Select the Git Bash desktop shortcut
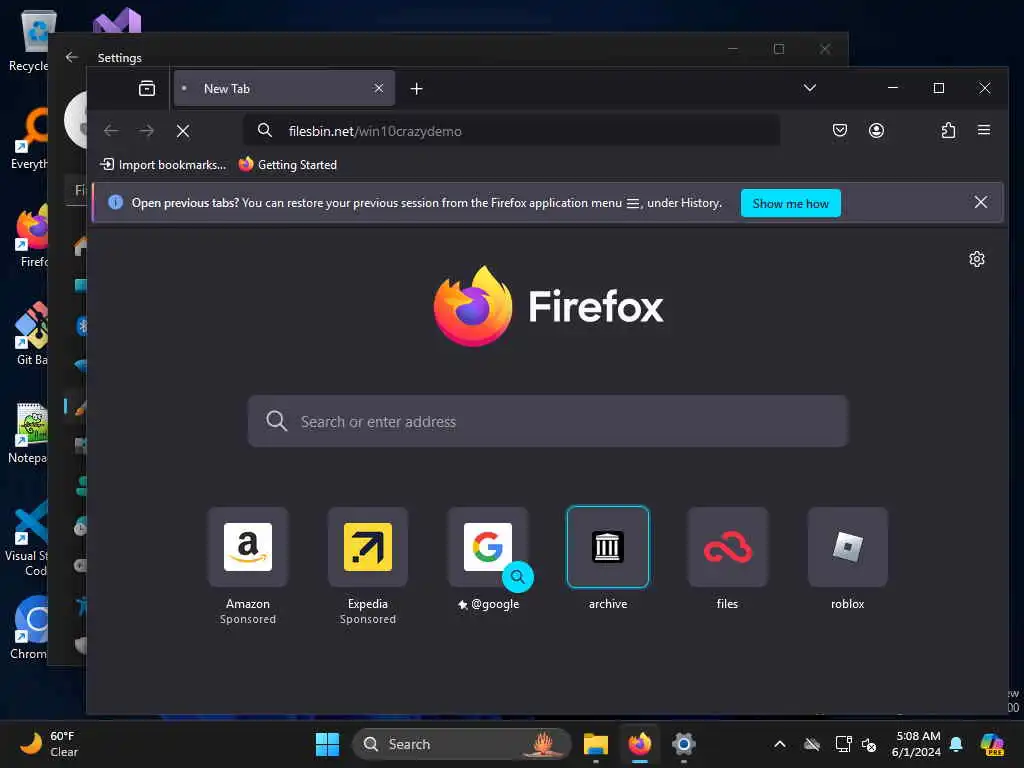1024x768 pixels. pyautogui.click(x=31, y=334)
